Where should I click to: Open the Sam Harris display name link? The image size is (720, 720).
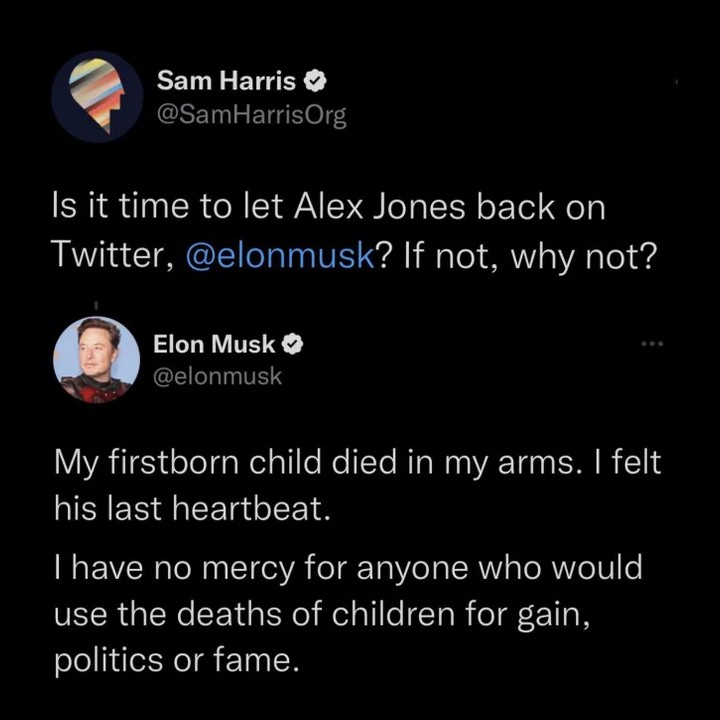coord(226,81)
